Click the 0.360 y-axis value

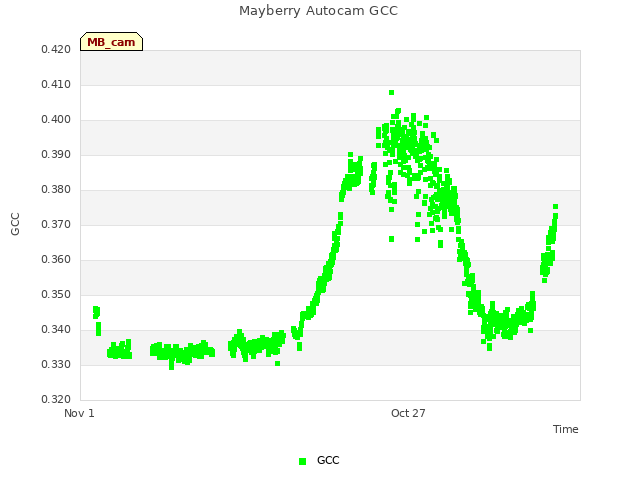[x=56, y=260]
